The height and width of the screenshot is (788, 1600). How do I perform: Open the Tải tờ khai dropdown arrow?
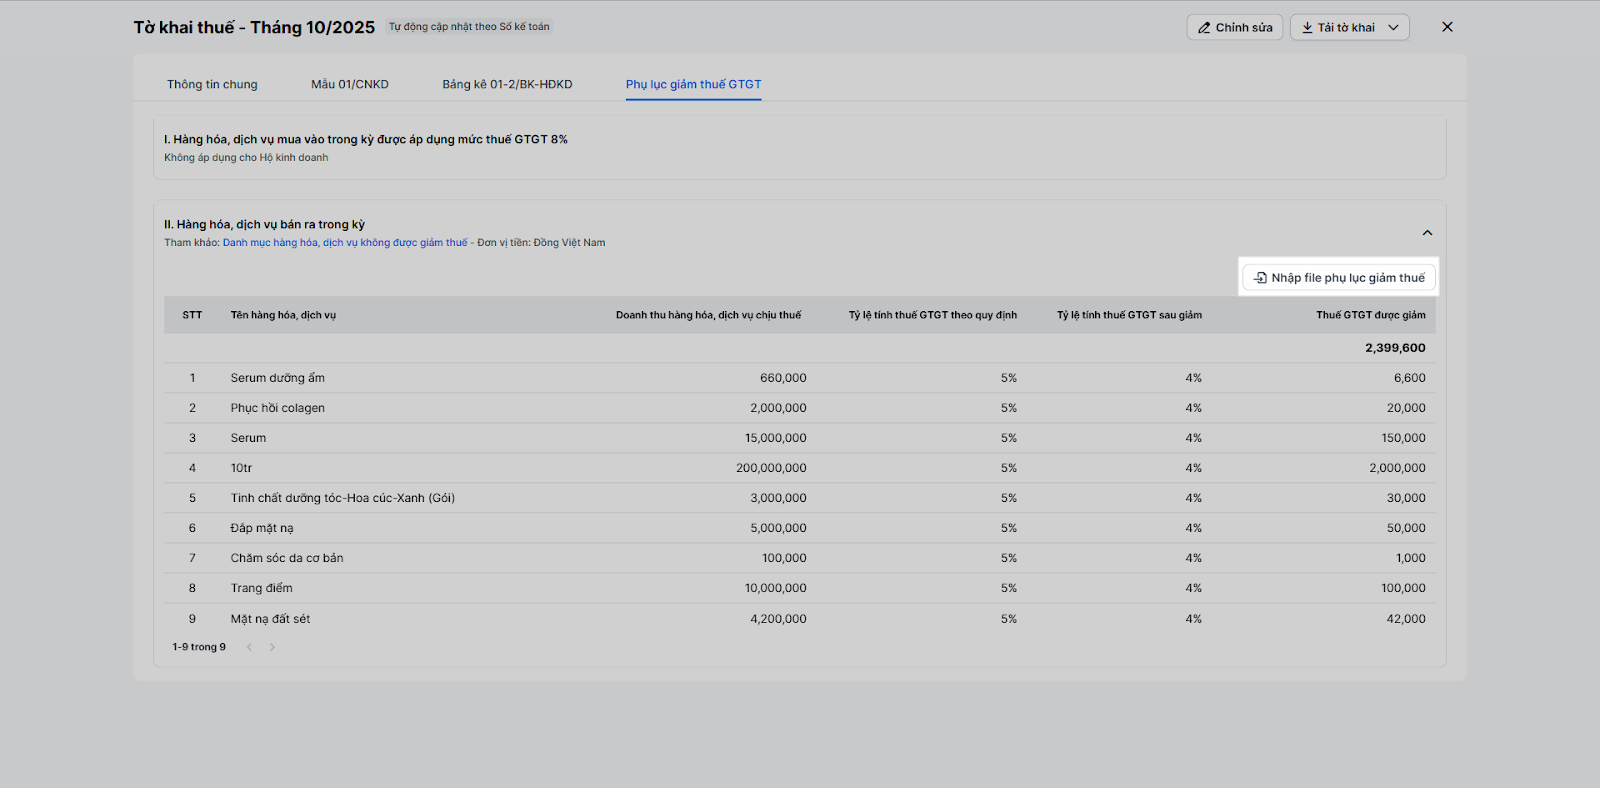pyautogui.click(x=1394, y=28)
